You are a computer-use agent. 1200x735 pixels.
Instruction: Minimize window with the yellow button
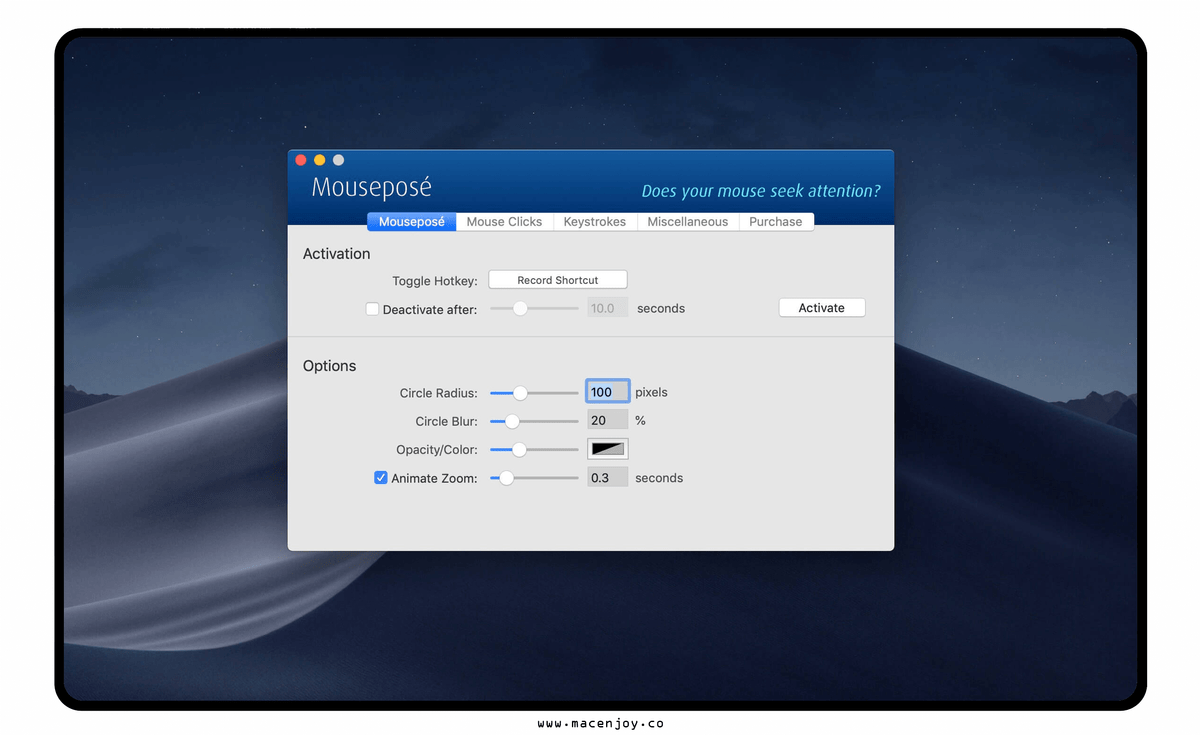tap(320, 160)
